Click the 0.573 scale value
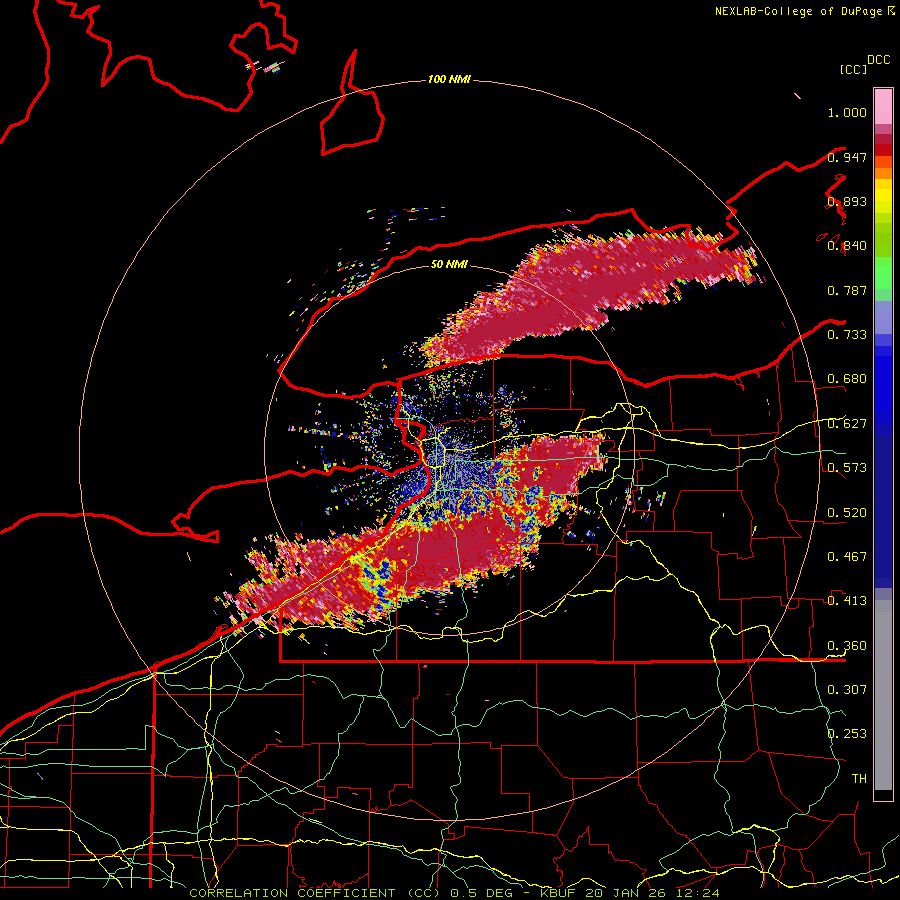900x900 pixels. click(847, 468)
